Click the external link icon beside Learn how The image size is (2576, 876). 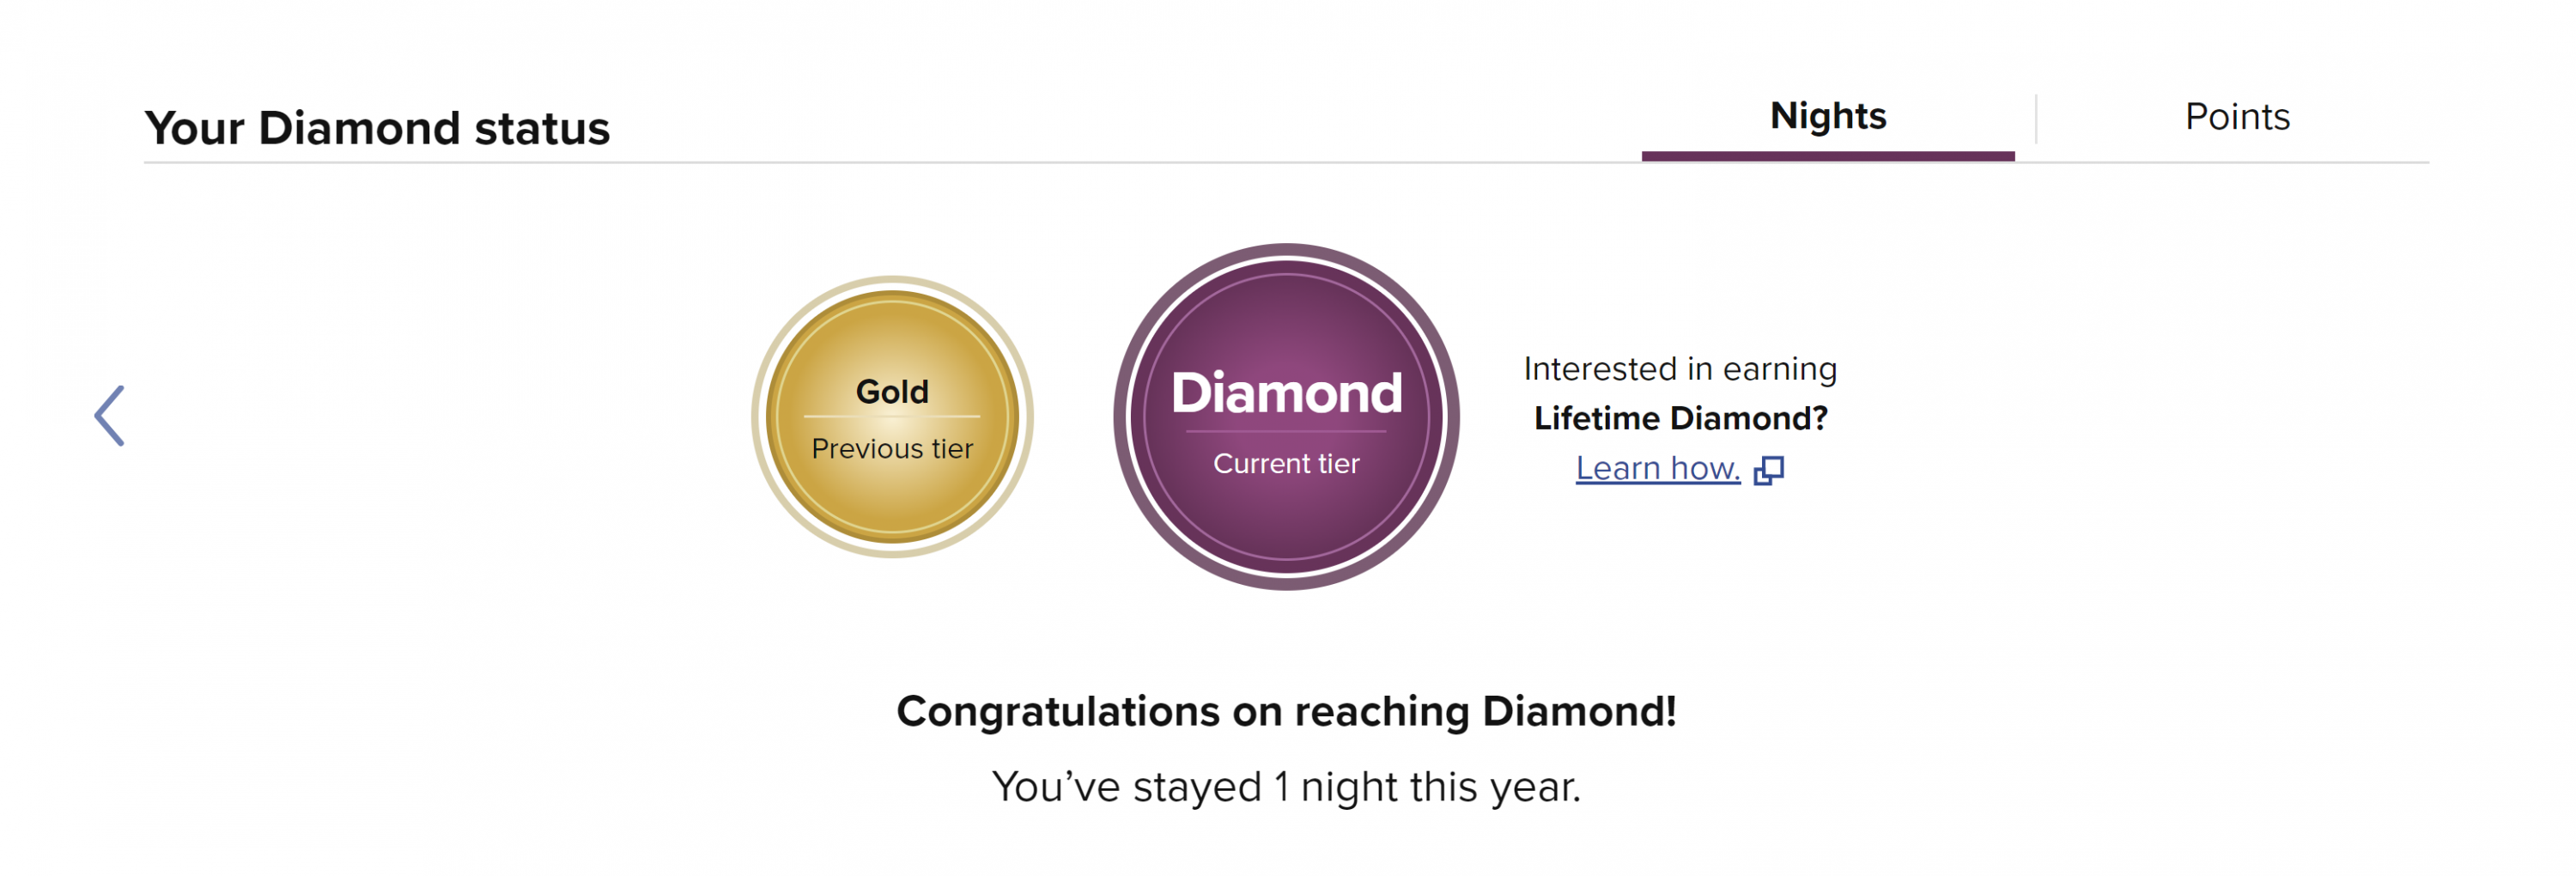coord(1769,470)
